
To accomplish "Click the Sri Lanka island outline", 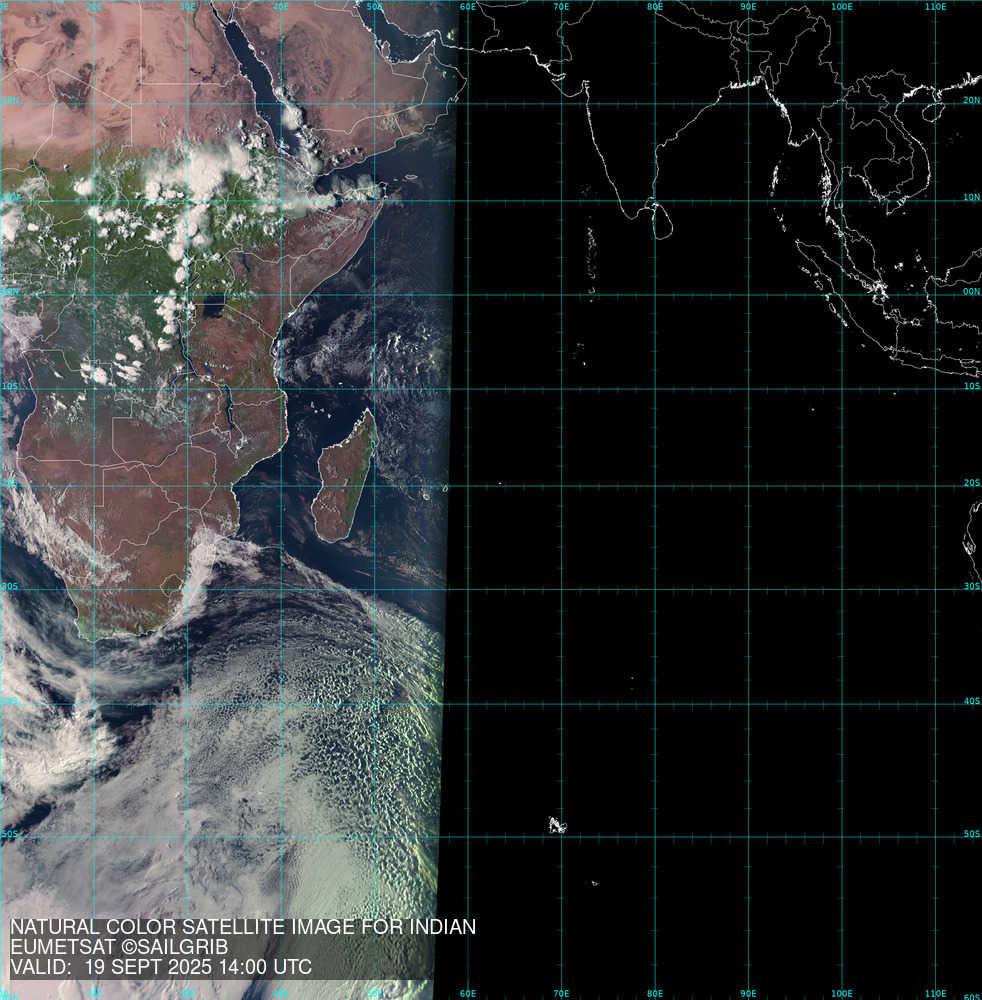I will click(x=659, y=218).
